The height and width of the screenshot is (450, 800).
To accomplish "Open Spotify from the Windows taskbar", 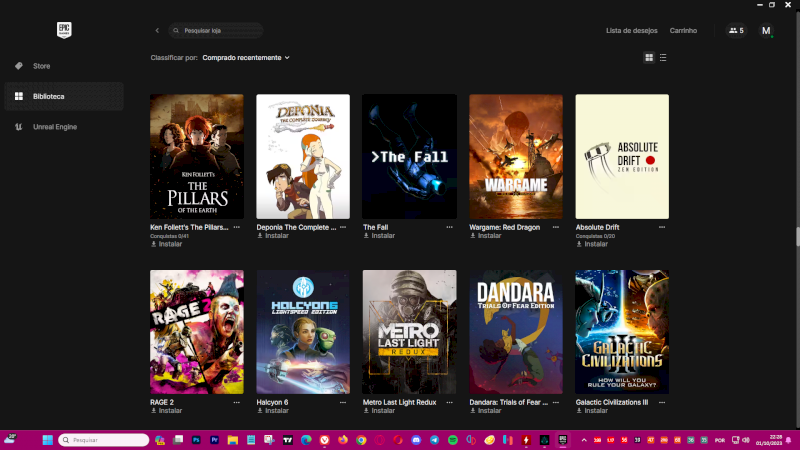I will click(x=452, y=440).
